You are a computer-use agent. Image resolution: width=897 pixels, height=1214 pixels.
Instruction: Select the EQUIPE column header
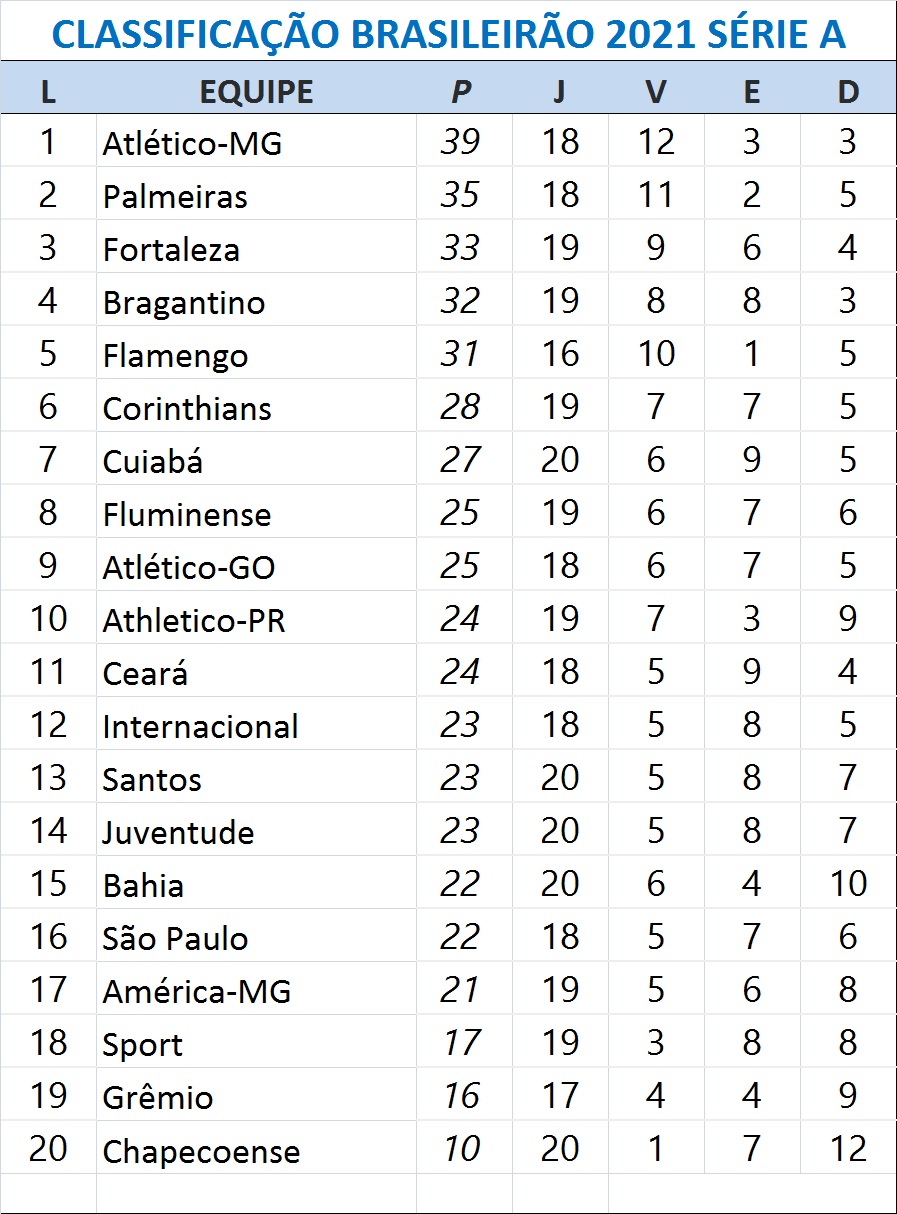(x=256, y=91)
